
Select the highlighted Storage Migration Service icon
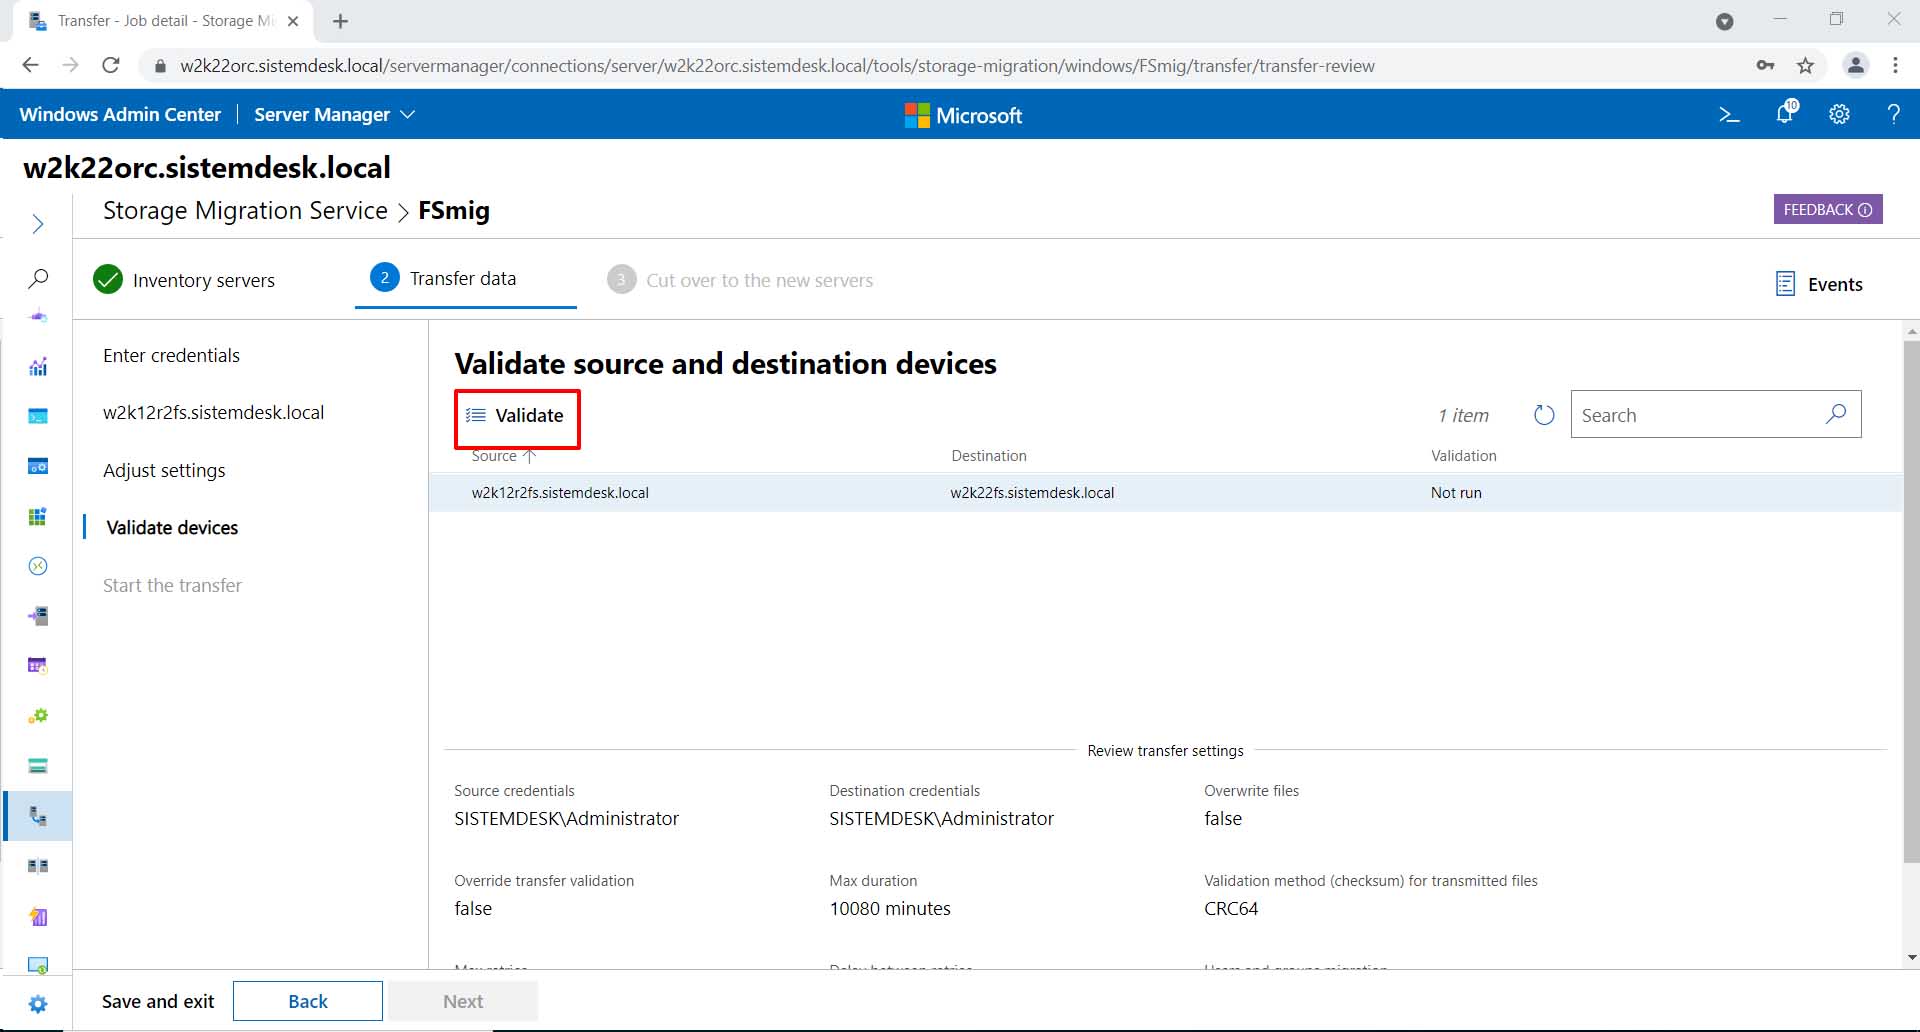(38, 816)
